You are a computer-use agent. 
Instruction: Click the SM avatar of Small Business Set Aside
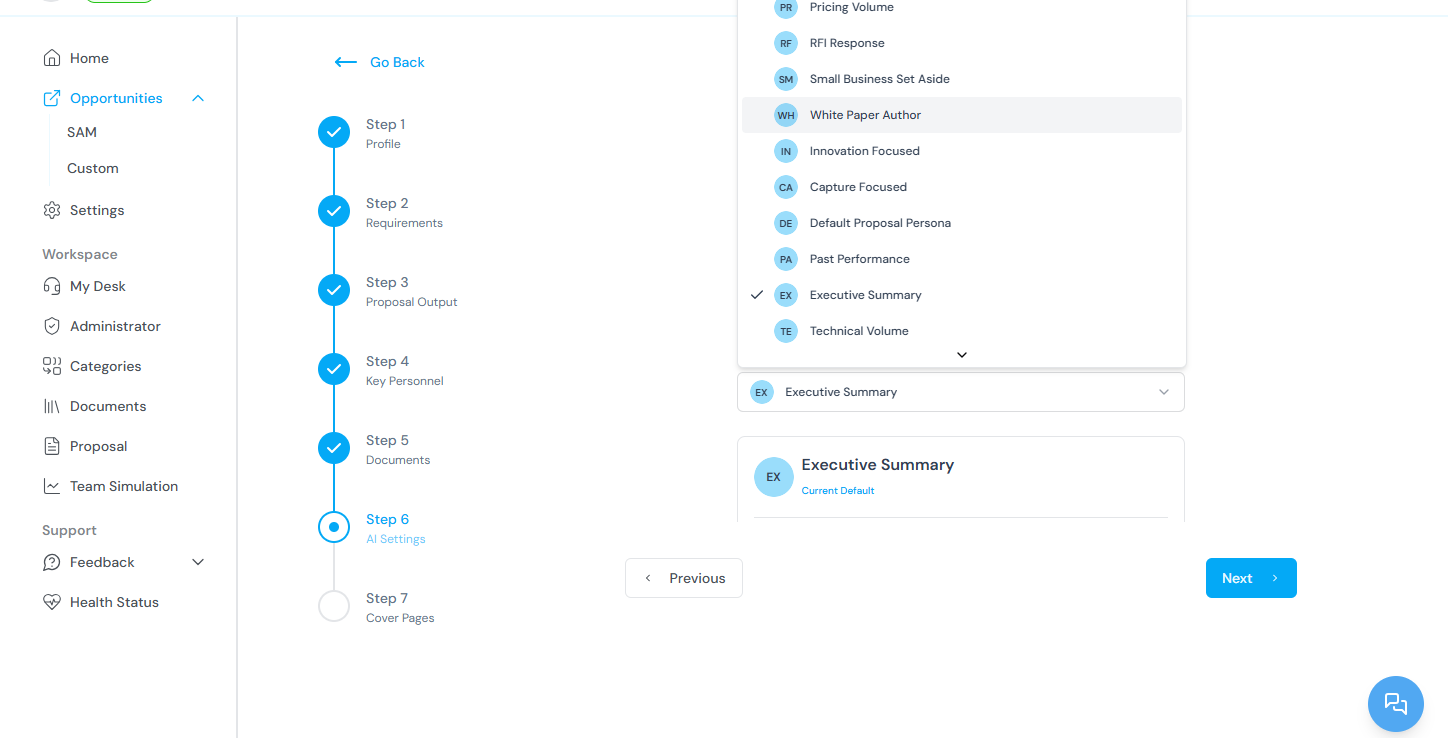pyautogui.click(x=786, y=79)
